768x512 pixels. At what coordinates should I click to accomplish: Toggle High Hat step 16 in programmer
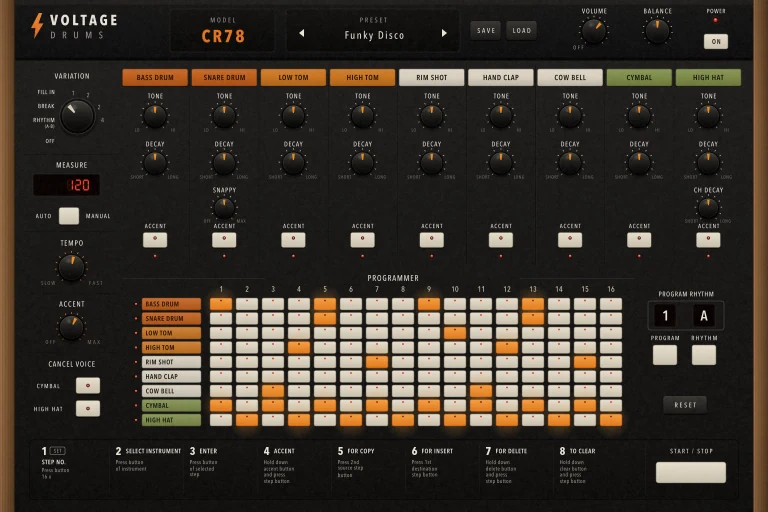click(611, 420)
